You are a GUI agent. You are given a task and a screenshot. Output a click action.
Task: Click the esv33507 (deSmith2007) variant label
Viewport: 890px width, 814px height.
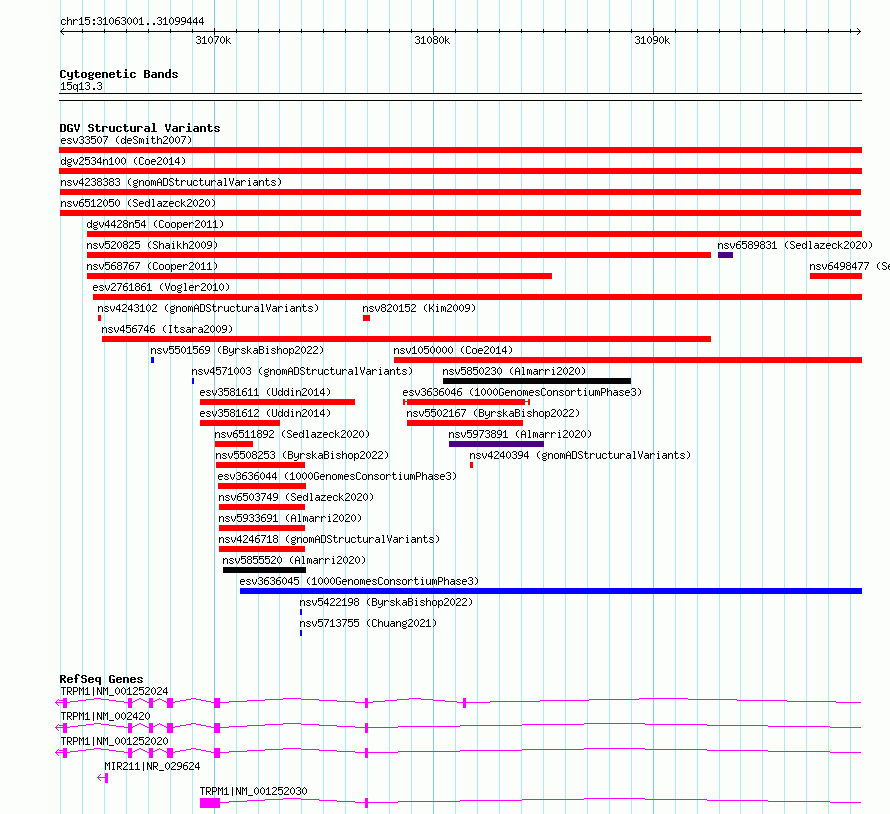(126, 140)
